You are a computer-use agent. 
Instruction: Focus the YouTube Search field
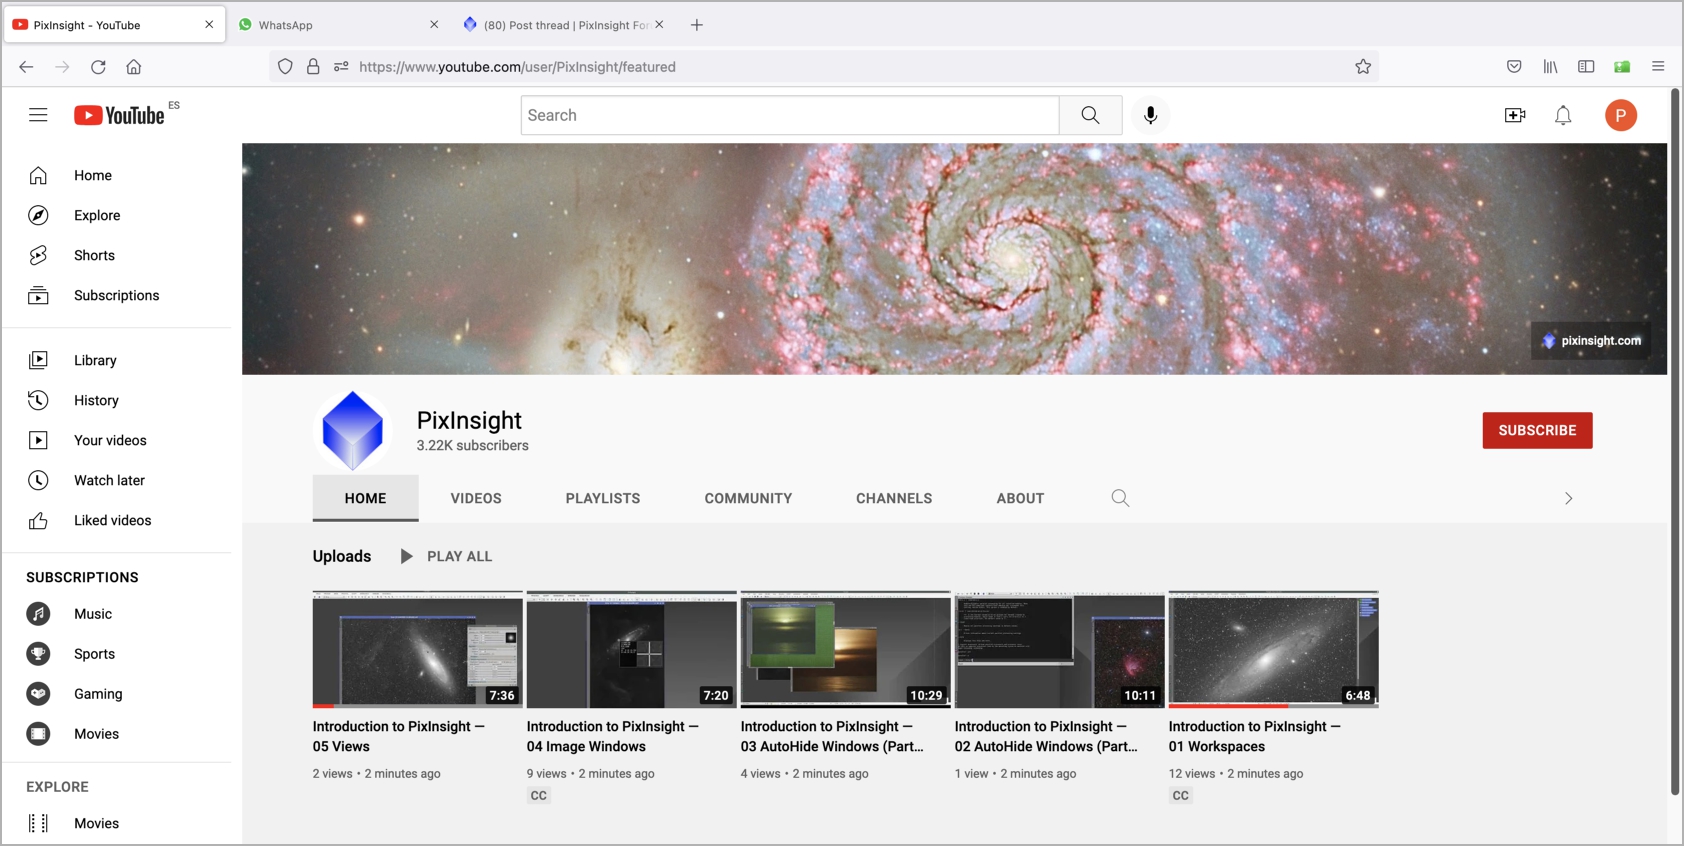(x=790, y=115)
